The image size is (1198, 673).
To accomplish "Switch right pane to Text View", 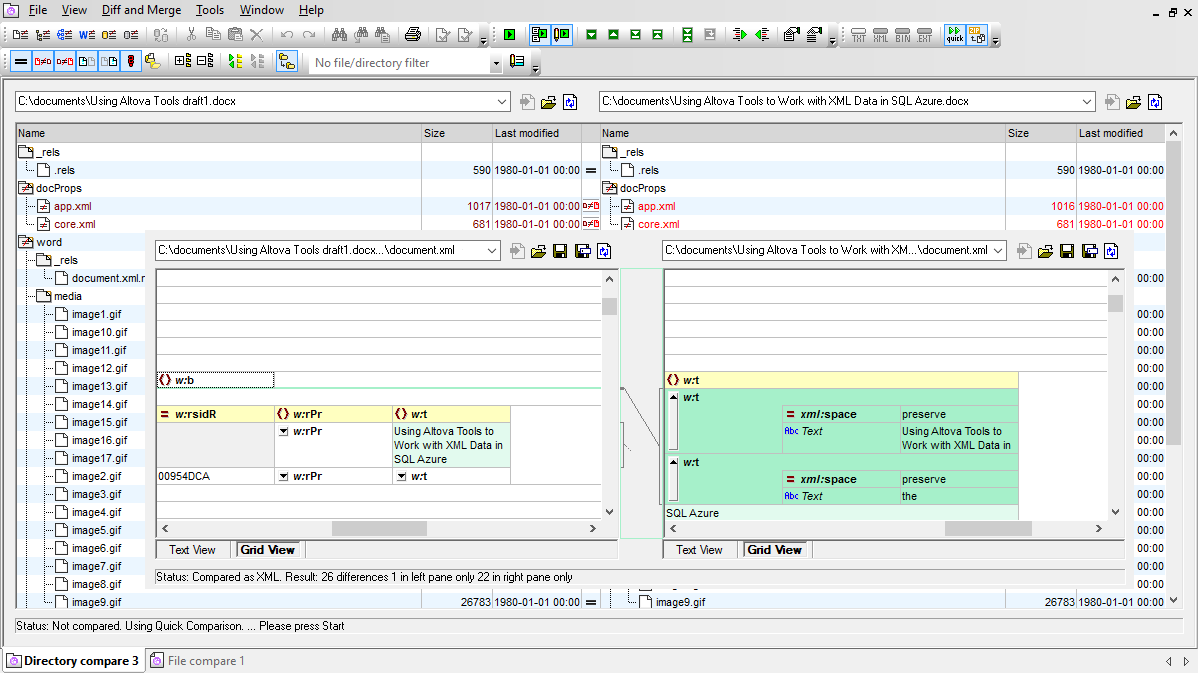I will click(699, 550).
